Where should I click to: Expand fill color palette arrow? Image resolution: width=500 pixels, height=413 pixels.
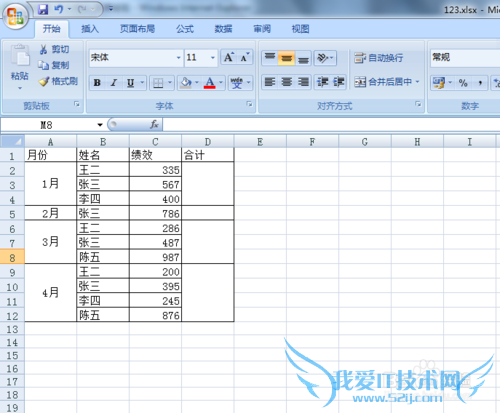(x=197, y=82)
